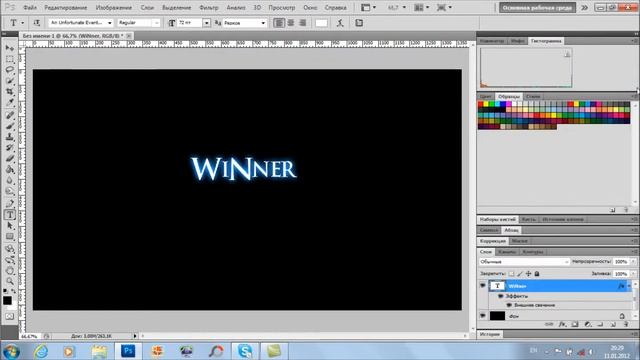Select the Pen tool
Screen dimensions: 640x360
point(10,203)
